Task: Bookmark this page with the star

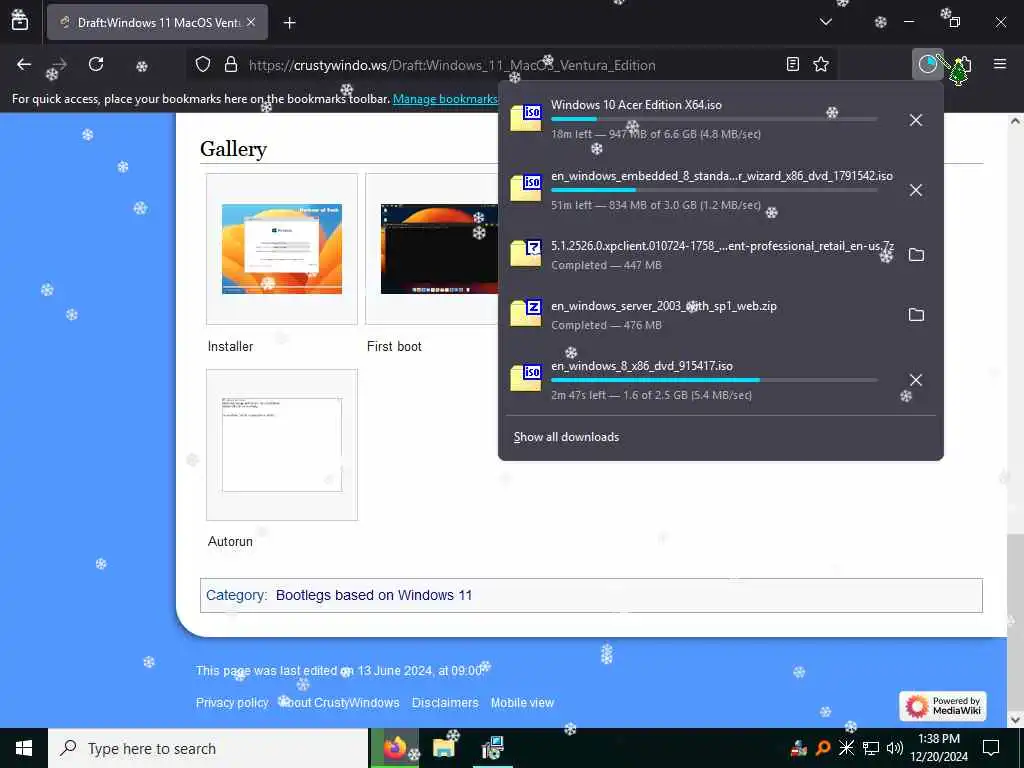Action: tap(821, 64)
